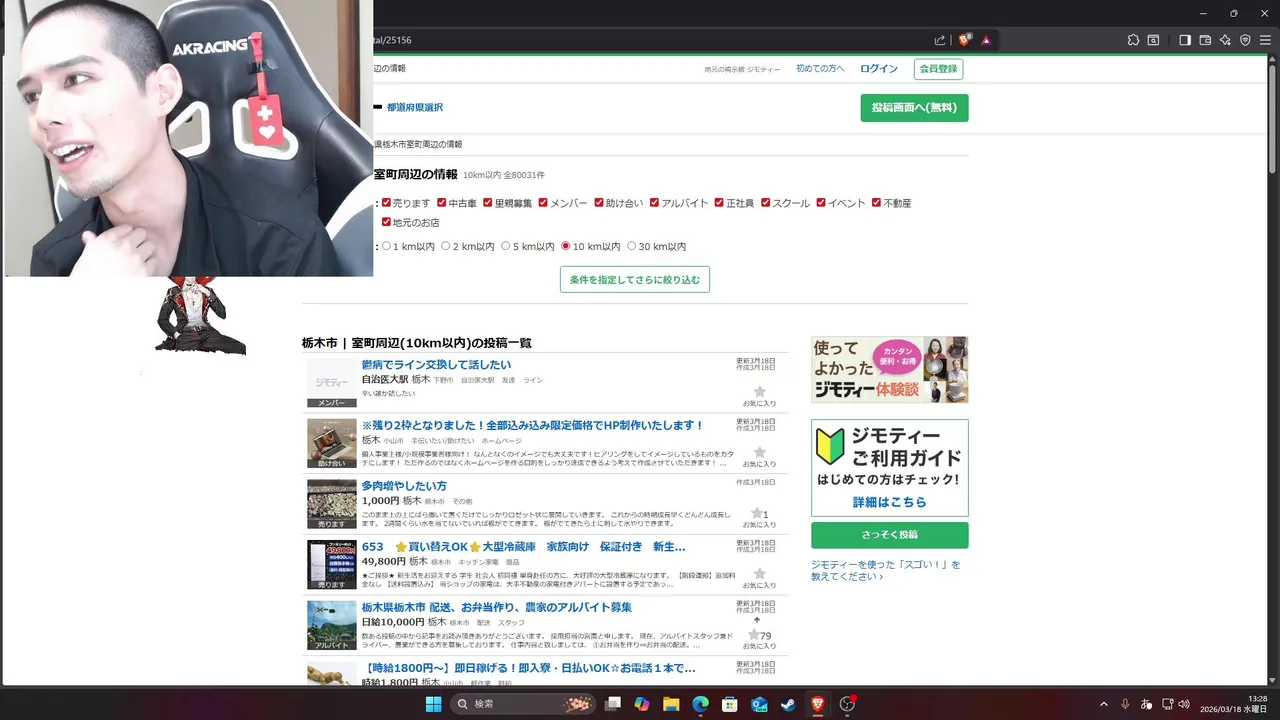Toggle the 不動産 checkbox
Screen dimensions: 1280x720
pos(876,202)
